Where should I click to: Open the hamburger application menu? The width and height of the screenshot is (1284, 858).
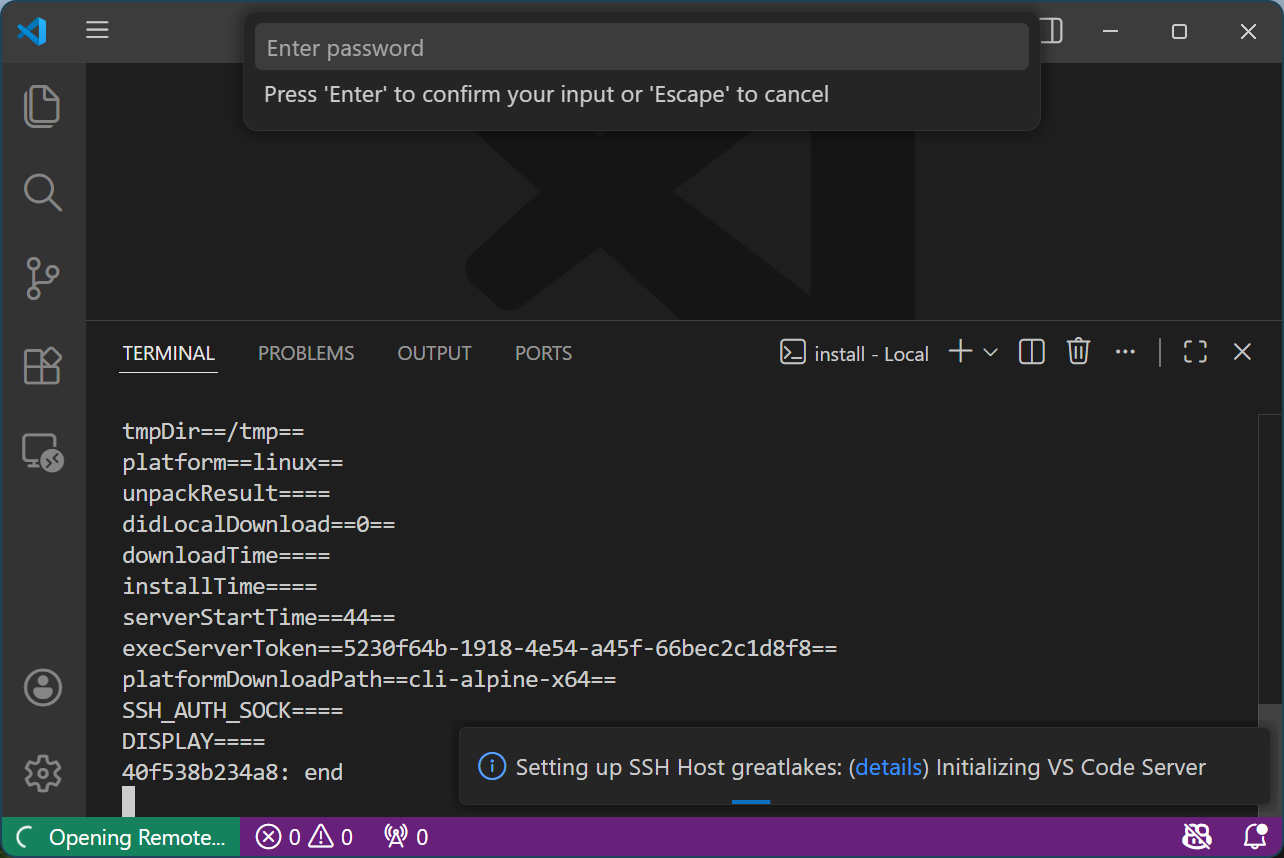click(x=97, y=30)
